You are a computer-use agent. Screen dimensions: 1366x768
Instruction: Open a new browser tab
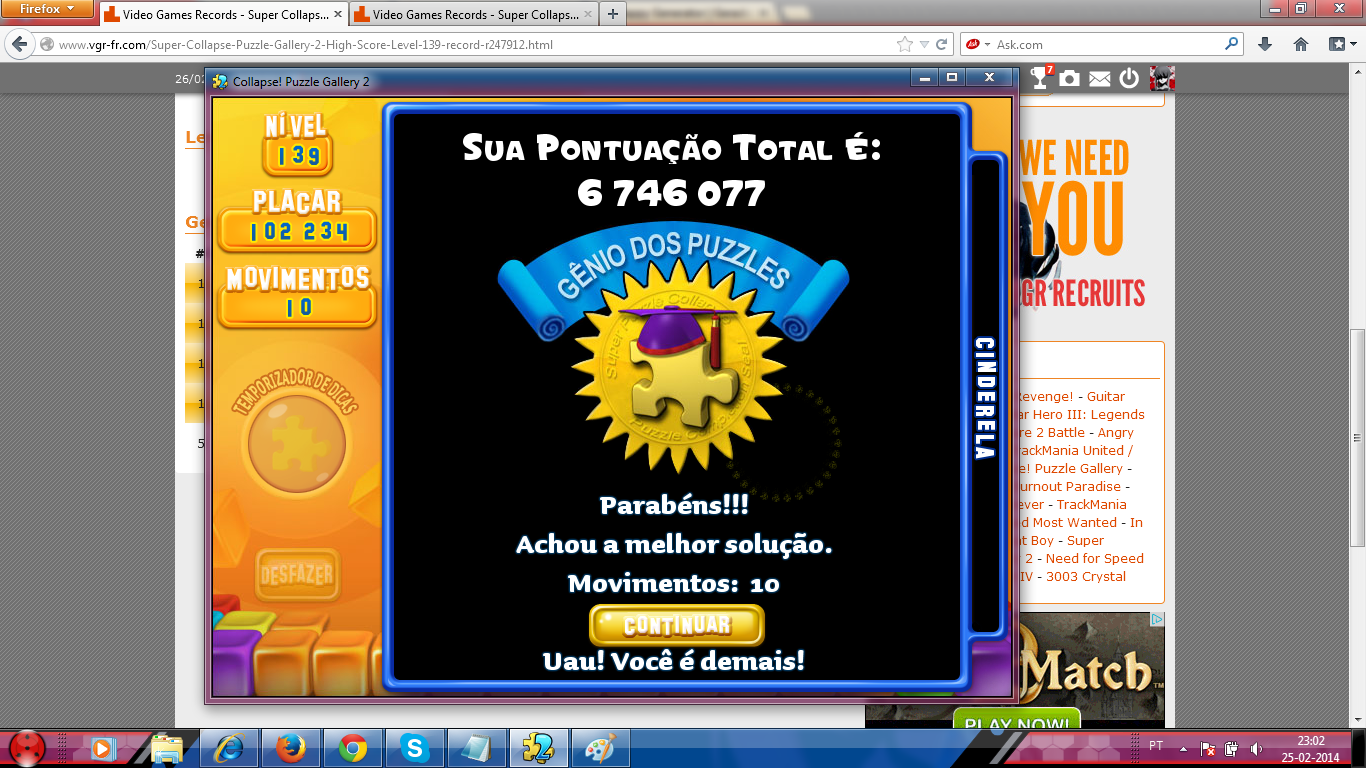[x=612, y=15]
